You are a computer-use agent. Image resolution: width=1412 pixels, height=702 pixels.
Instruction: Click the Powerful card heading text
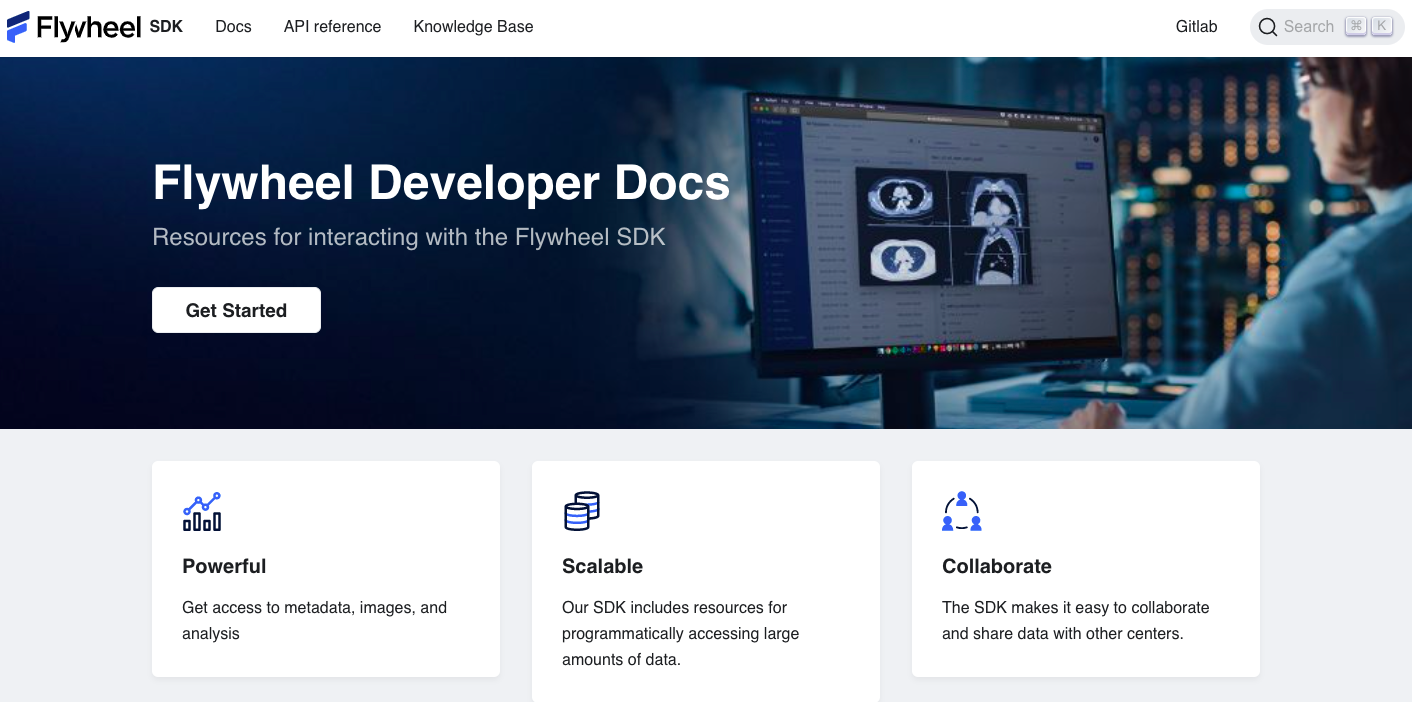[224, 566]
